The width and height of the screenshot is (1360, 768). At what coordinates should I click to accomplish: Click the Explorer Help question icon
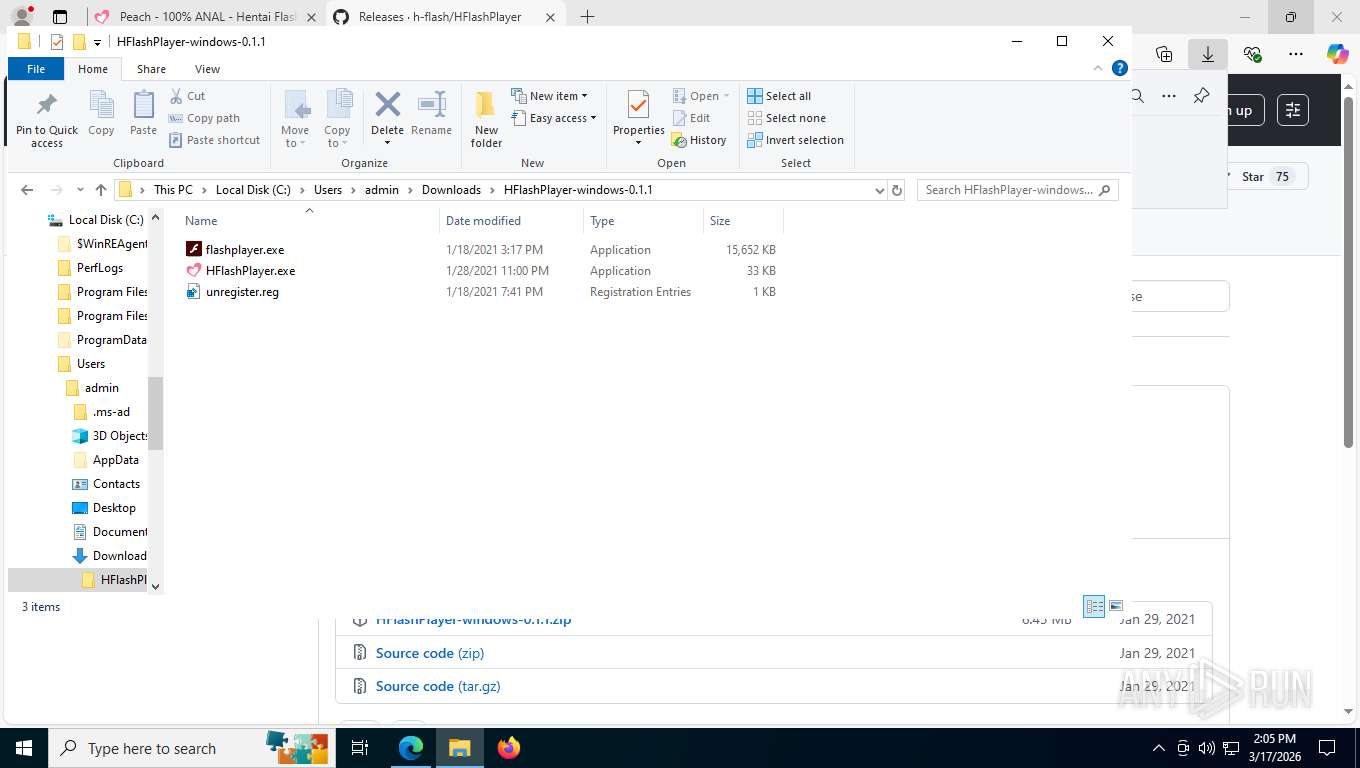[1121, 69]
